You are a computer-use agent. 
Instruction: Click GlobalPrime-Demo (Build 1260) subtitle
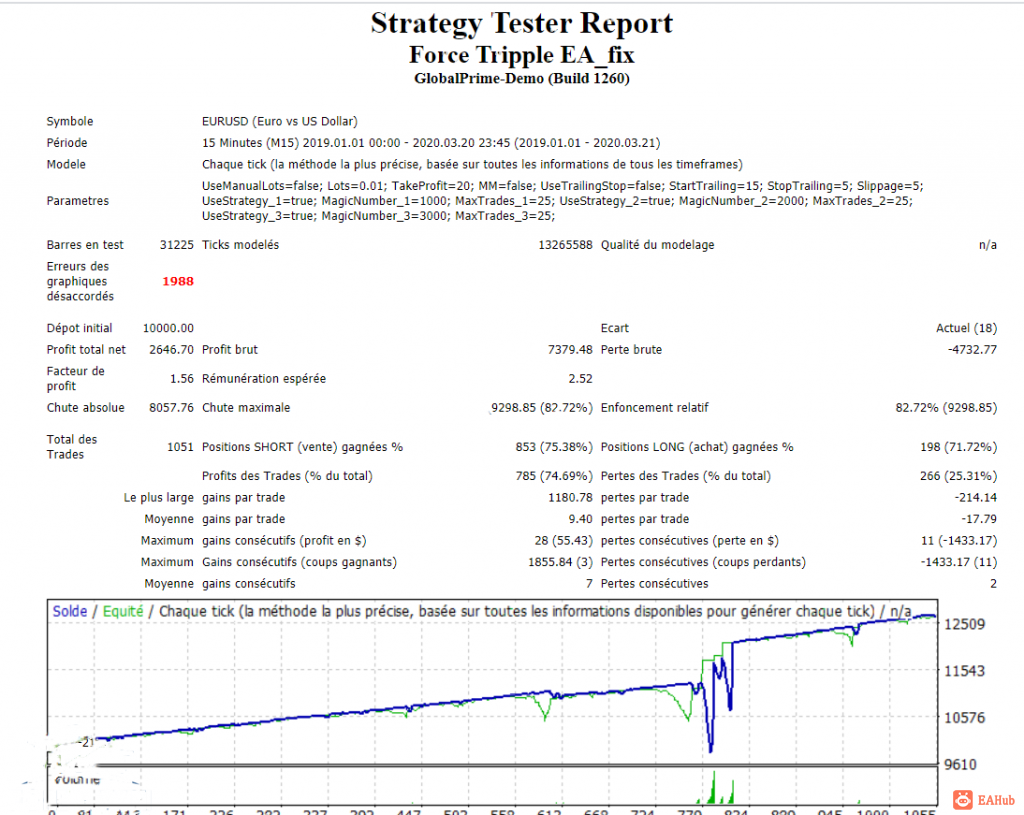click(522, 79)
